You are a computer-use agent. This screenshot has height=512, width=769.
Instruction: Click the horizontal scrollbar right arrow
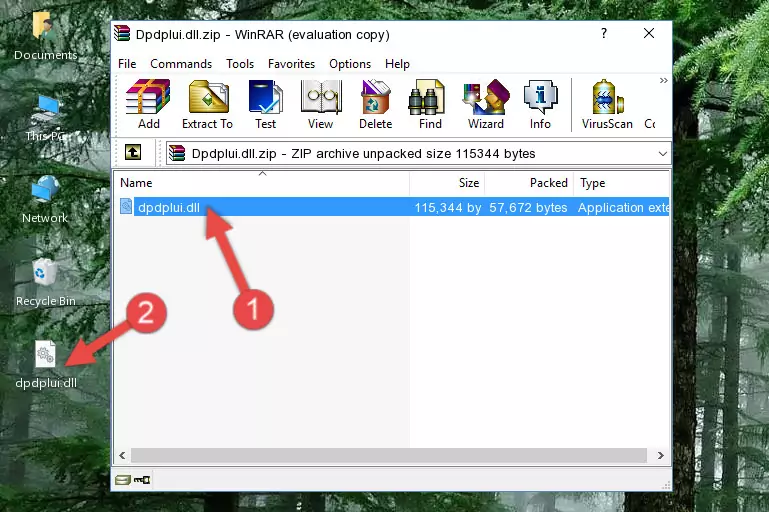661,455
